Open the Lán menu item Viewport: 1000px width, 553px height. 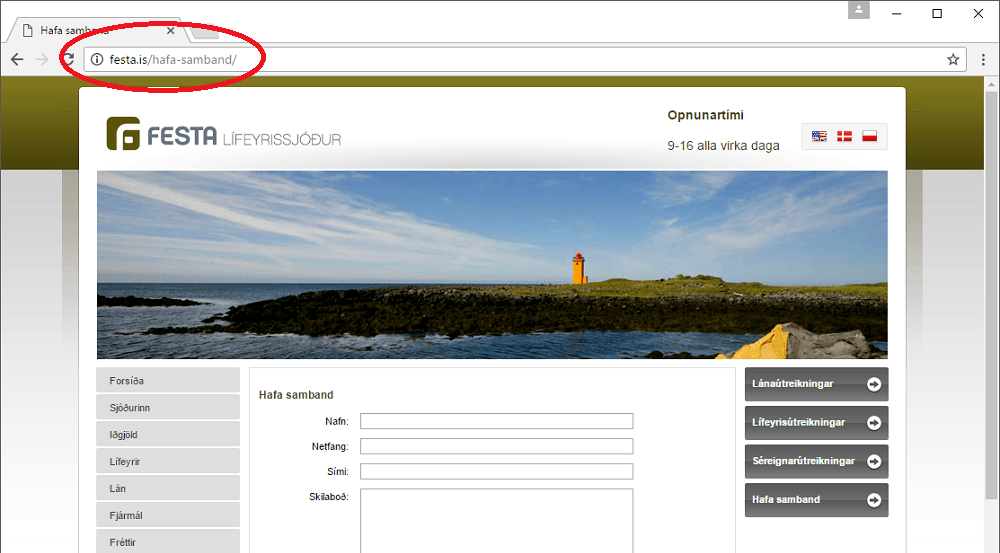pos(168,488)
